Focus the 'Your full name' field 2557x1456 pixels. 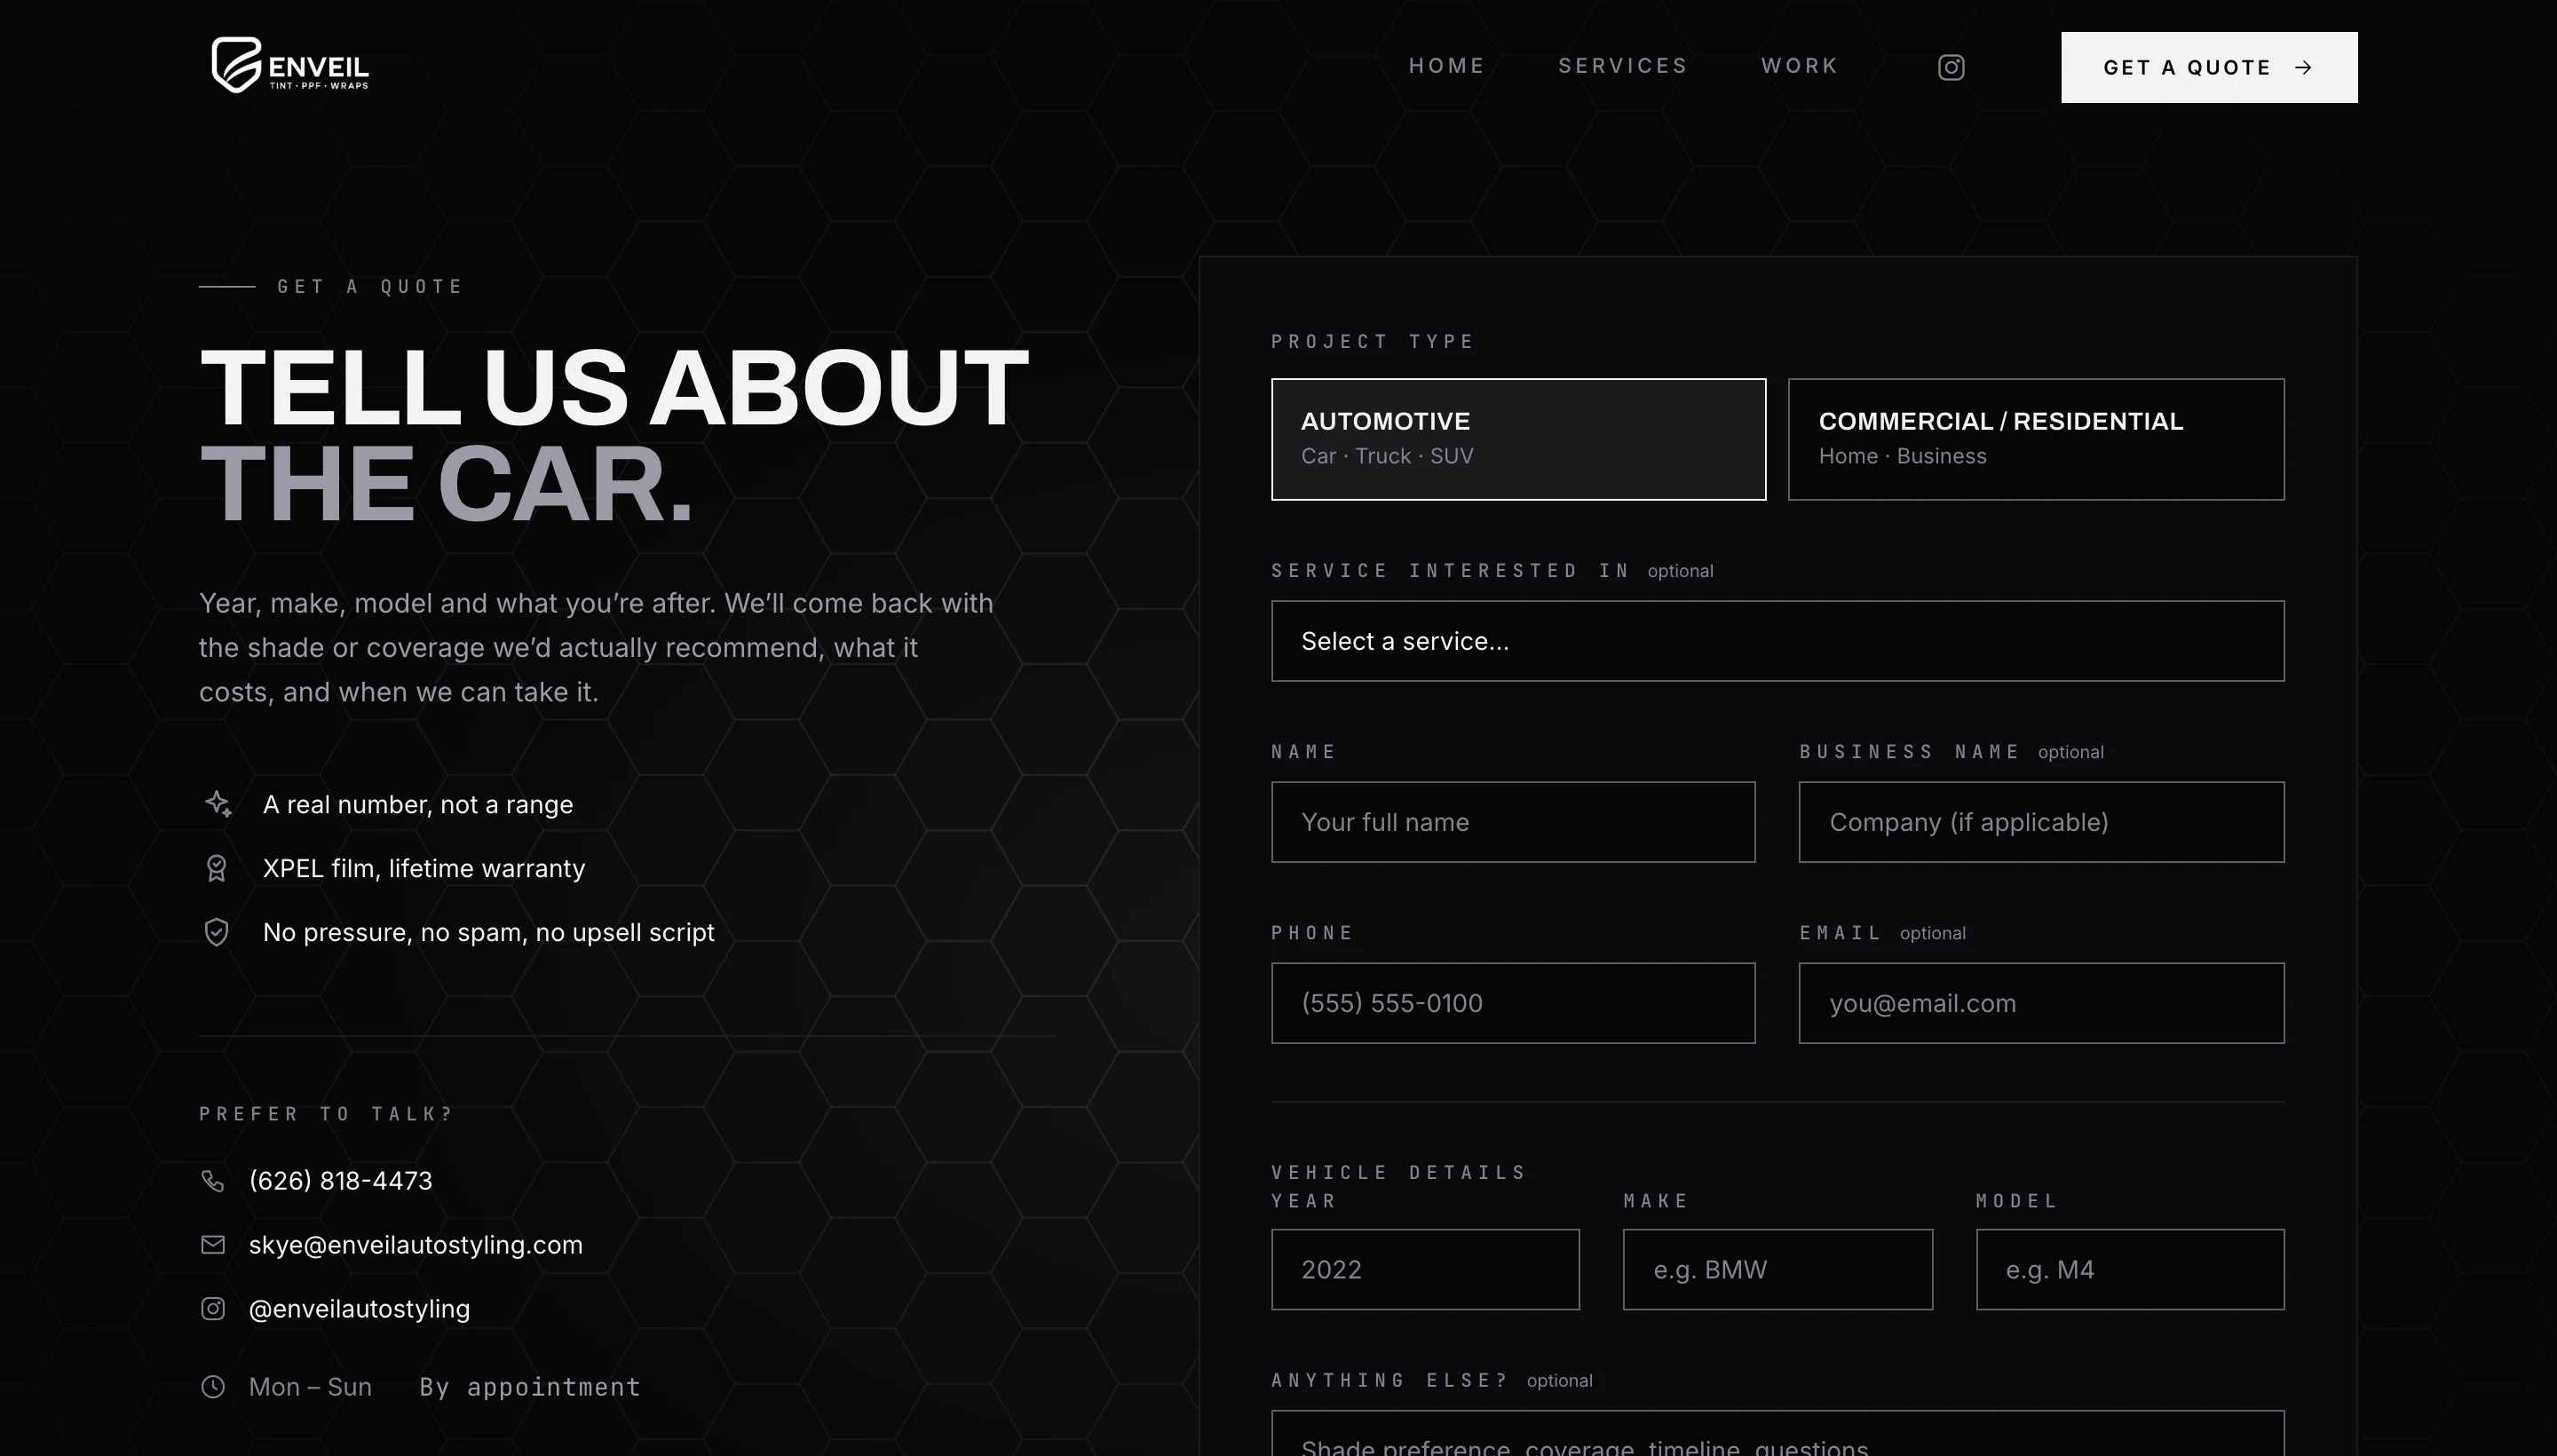point(1513,822)
